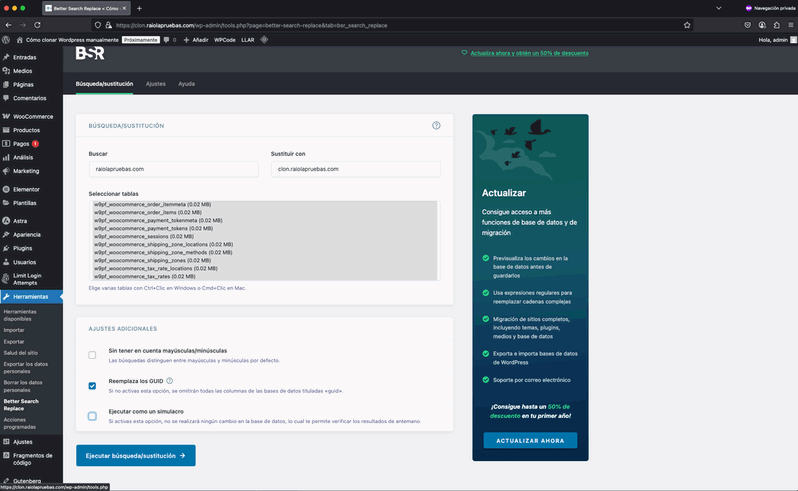Open Importar under Herramientas
This screenshot has height=491, width=798.
coord(14,330)
